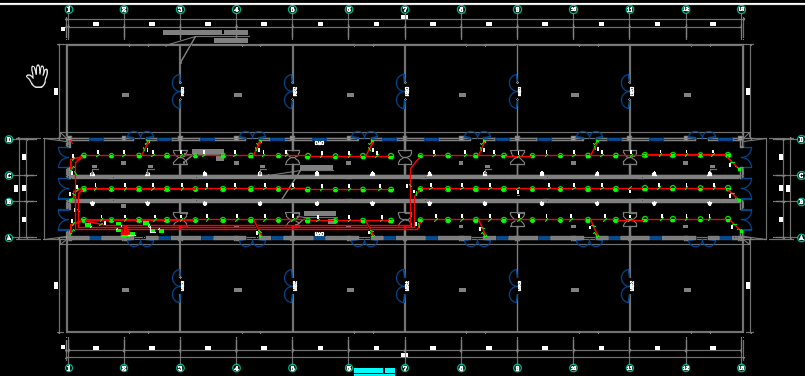The height and width of the screenshot is (376, 805).
Task: Pick axis bubble B on the right side
Action: click(801, 202)
